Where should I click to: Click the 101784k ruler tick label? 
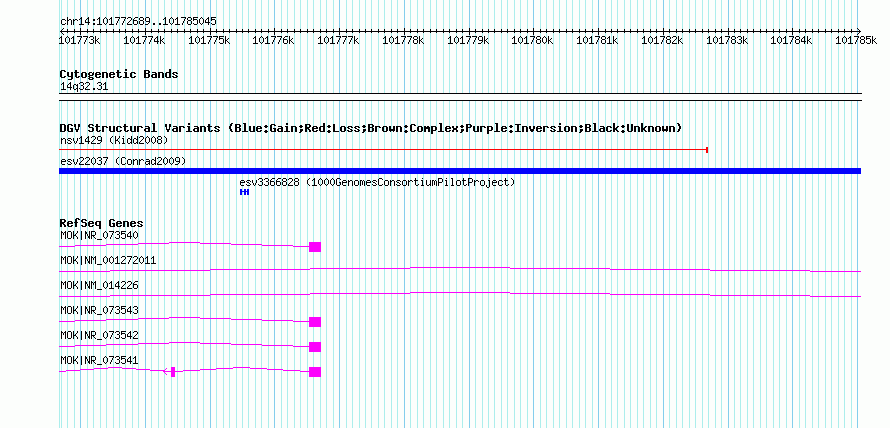791,40
